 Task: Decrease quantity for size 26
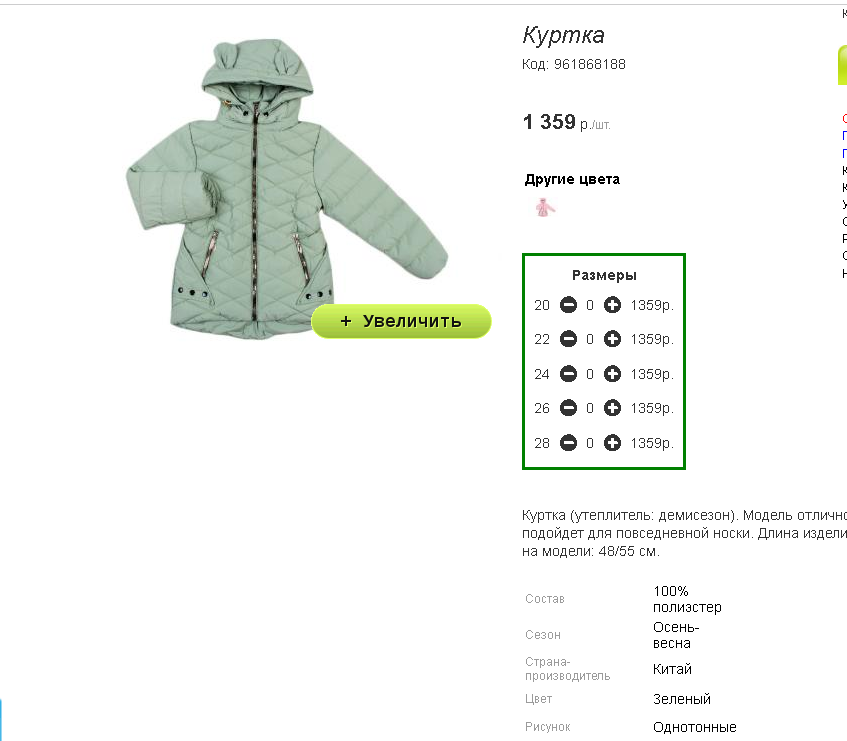[x=568, y=408]
